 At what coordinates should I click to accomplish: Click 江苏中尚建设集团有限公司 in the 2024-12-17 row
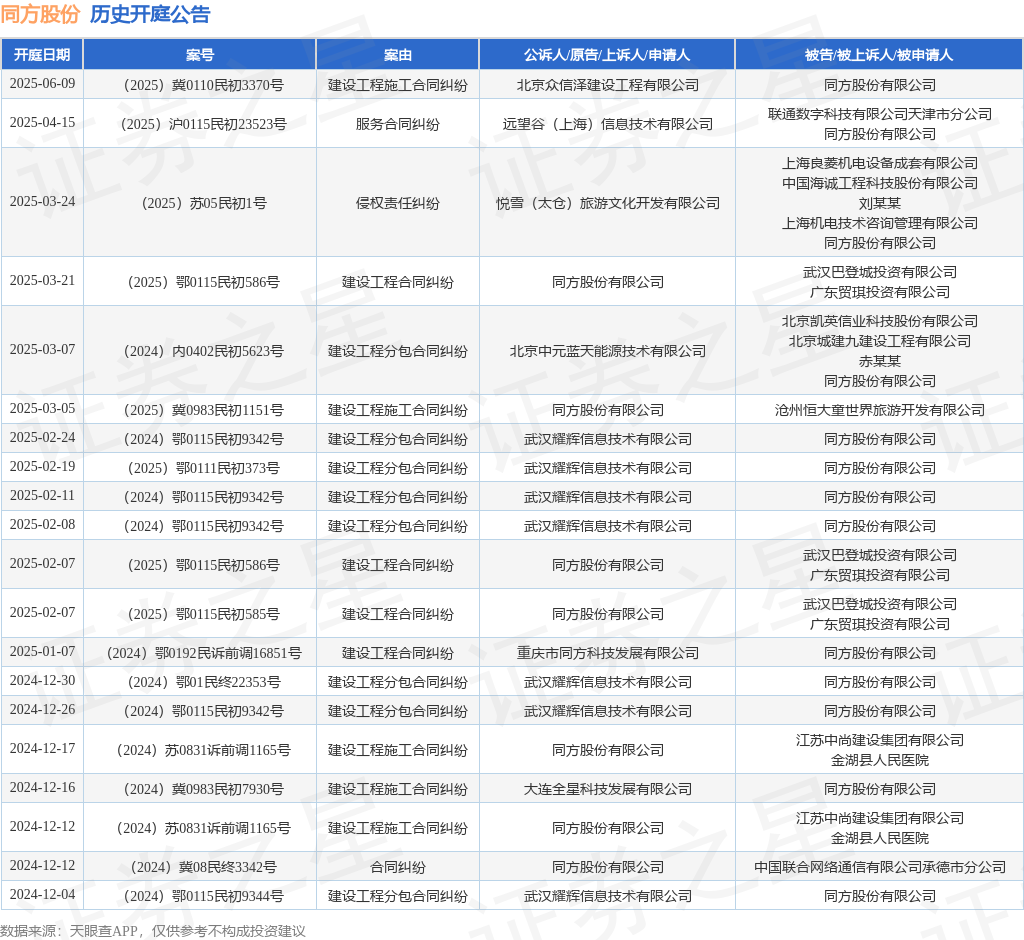pyautogui.click(x=879, y=740)
